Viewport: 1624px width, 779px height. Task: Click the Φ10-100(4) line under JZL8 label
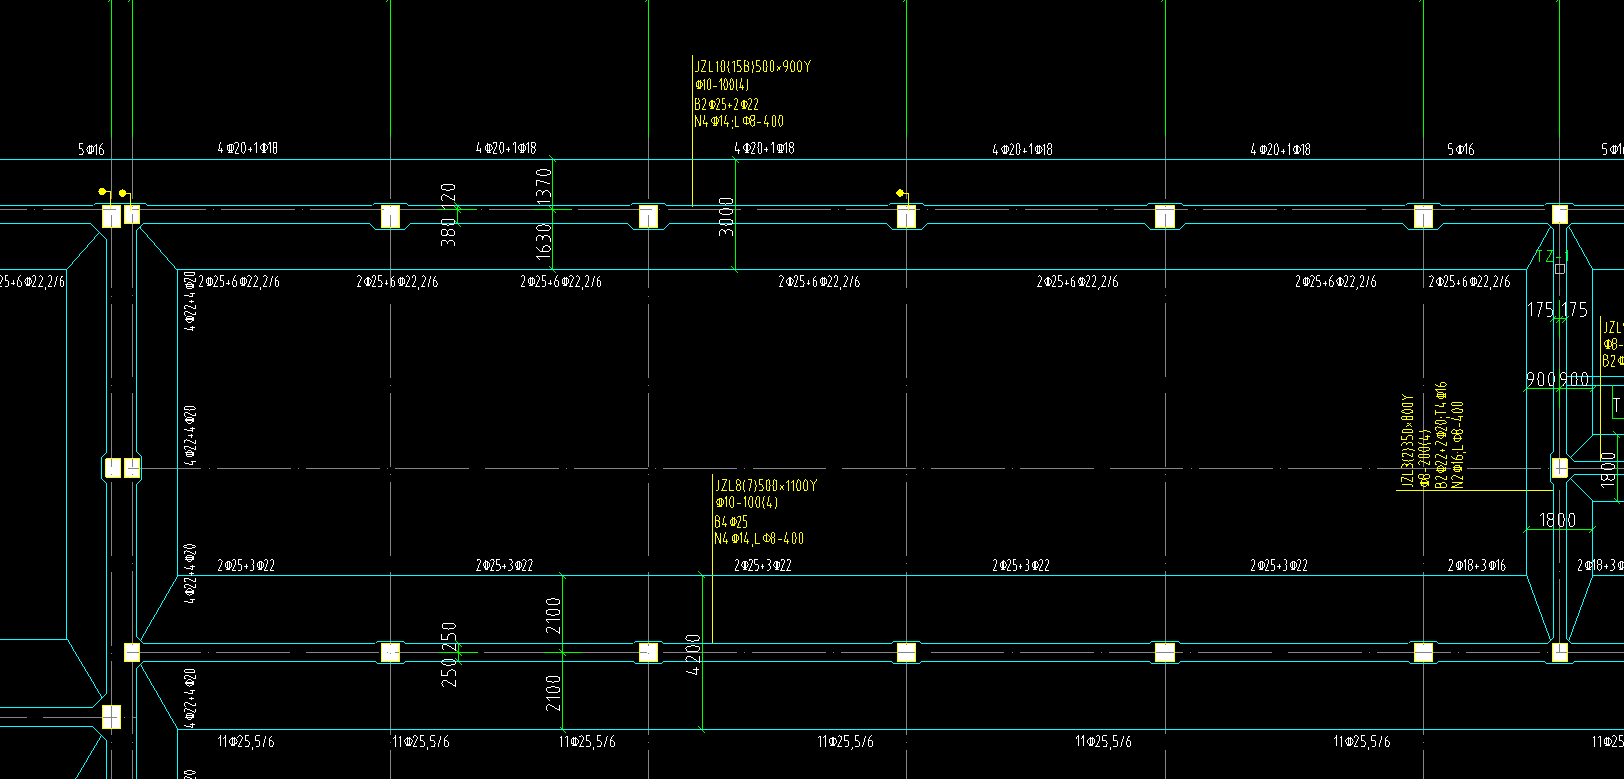pyautogui.click(x=746, y=503)
